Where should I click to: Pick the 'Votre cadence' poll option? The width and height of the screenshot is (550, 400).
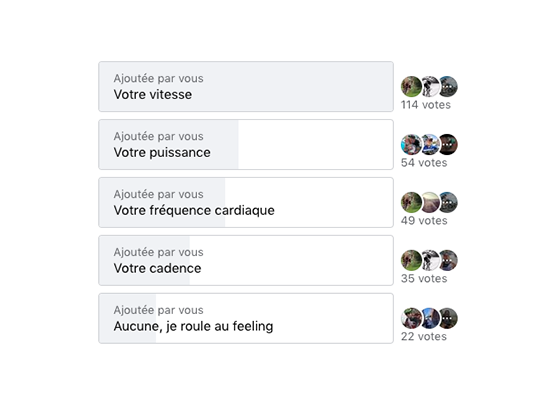click(x=246, y=260)
